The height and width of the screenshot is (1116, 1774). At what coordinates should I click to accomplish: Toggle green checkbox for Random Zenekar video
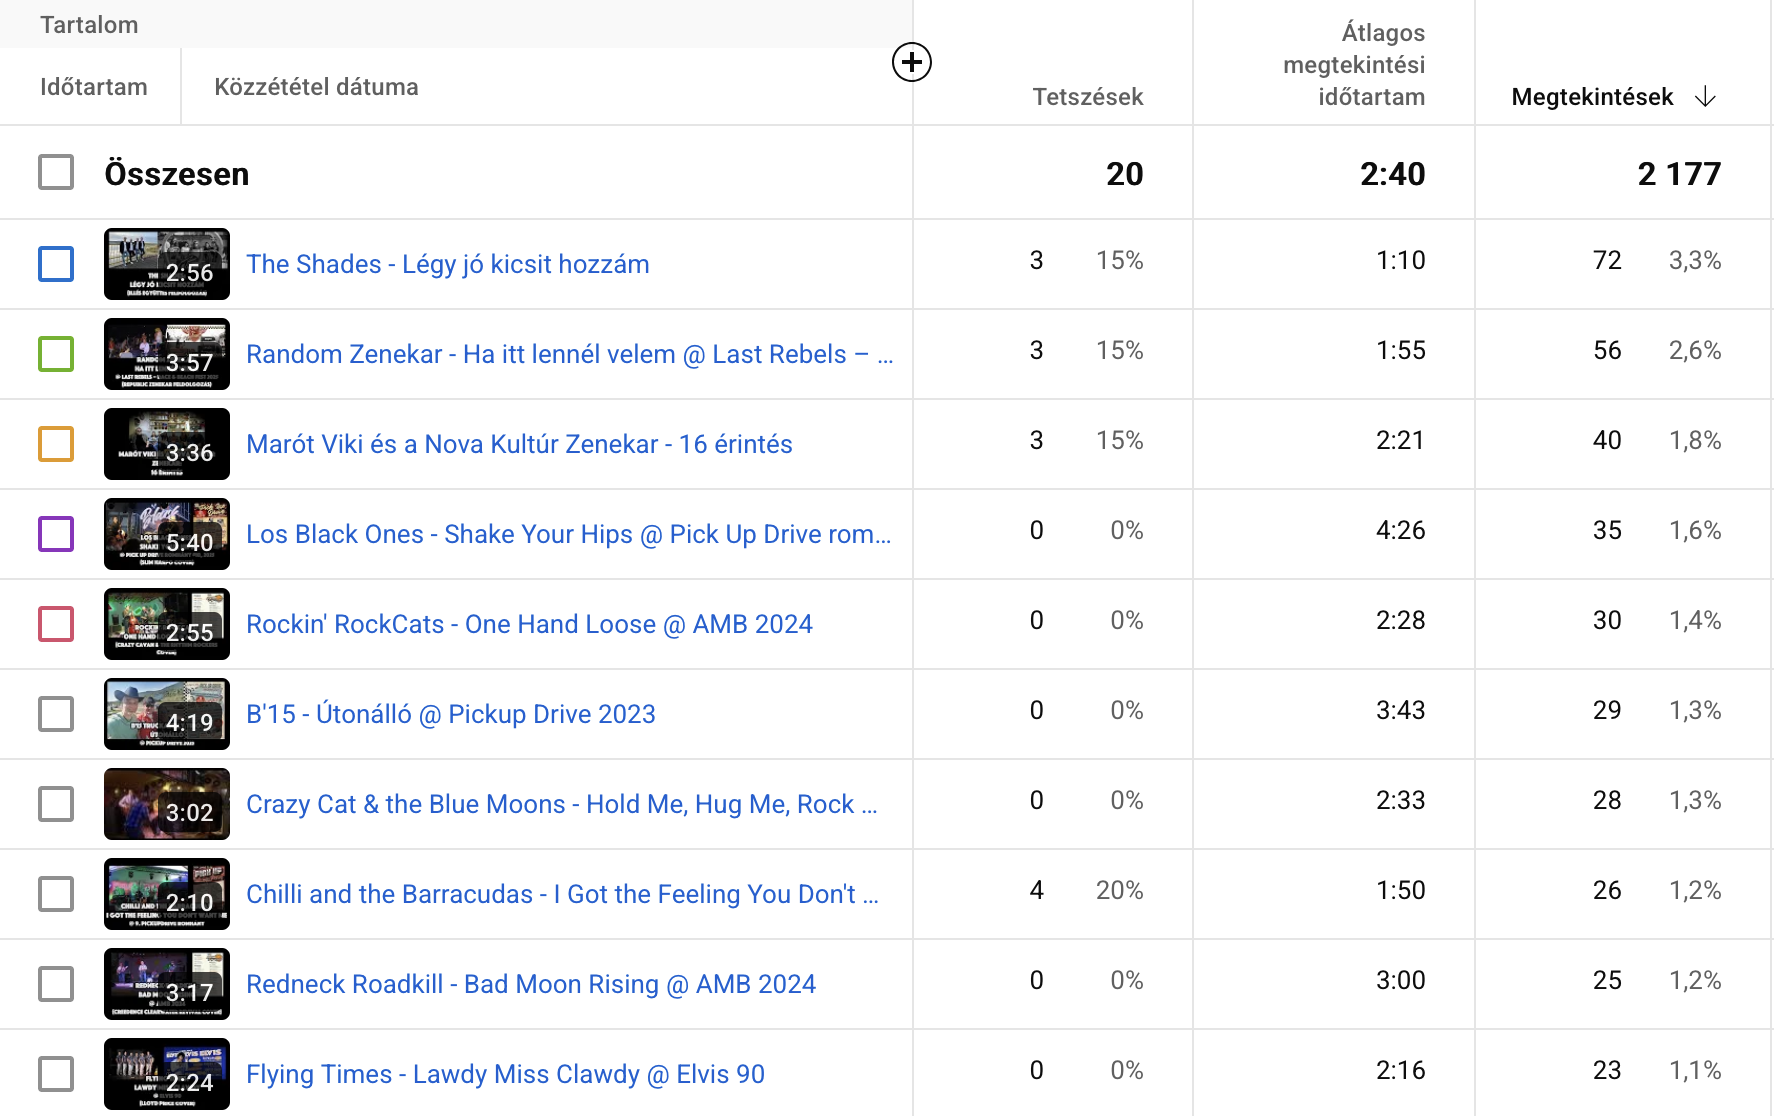click(56, 354)
